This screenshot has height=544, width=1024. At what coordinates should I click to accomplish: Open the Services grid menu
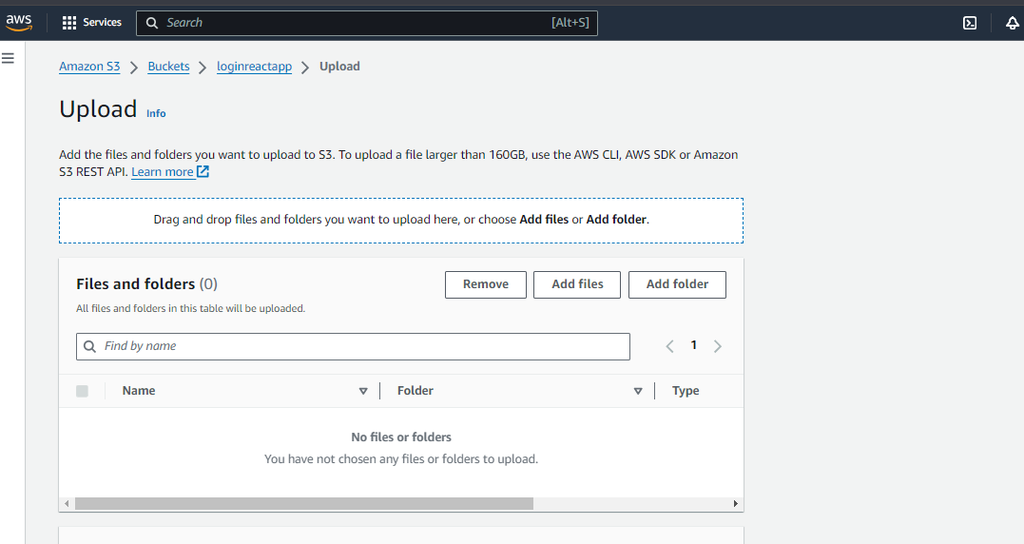point(92,22)
